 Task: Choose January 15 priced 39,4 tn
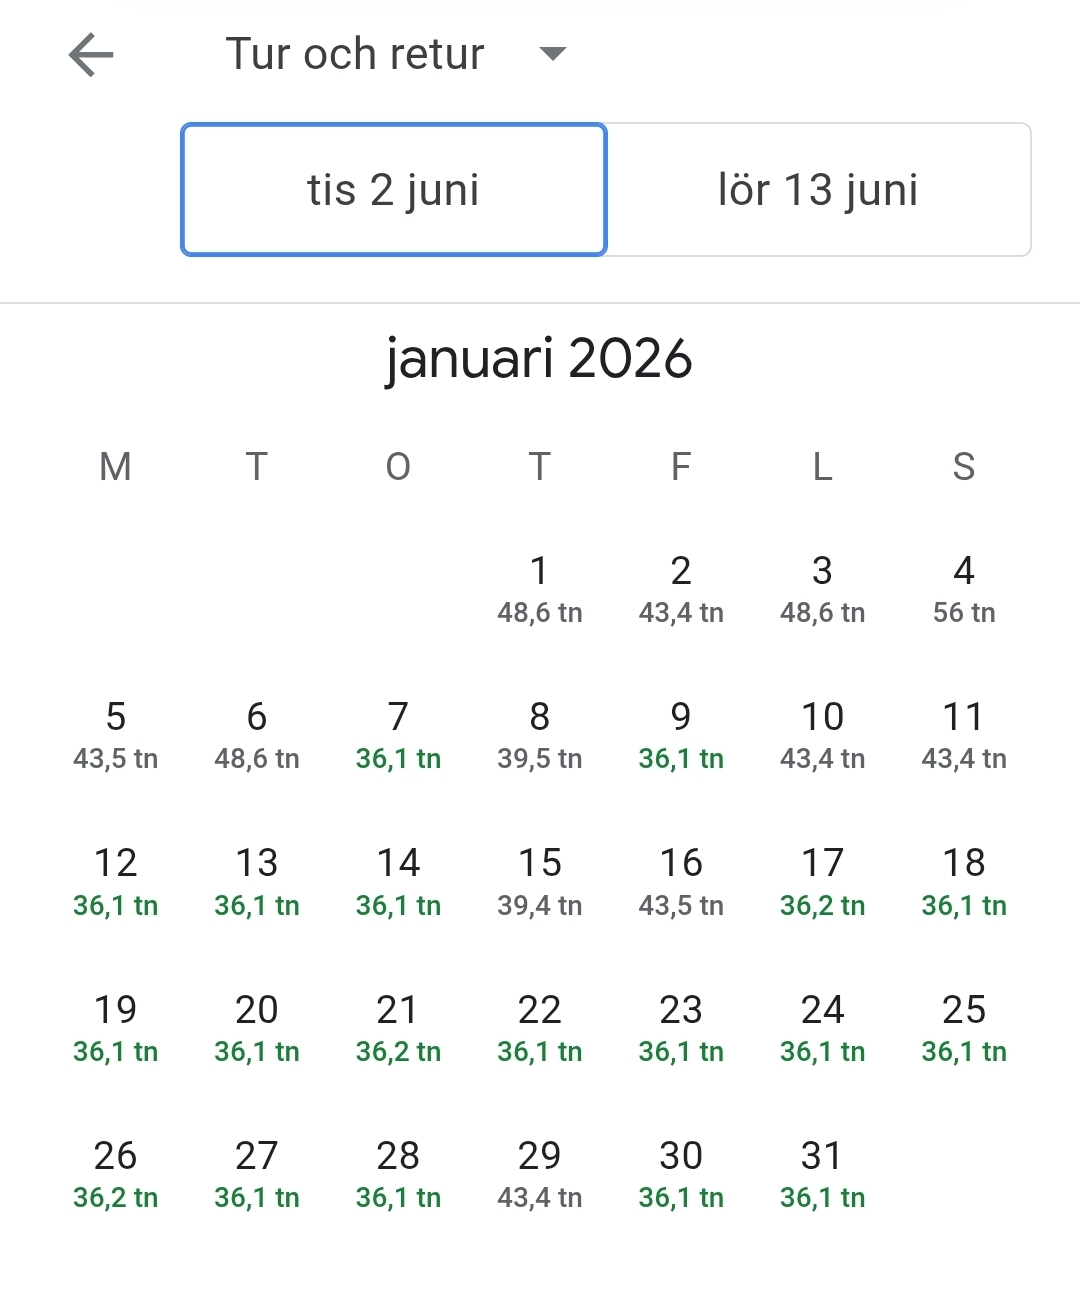[539, 881]
